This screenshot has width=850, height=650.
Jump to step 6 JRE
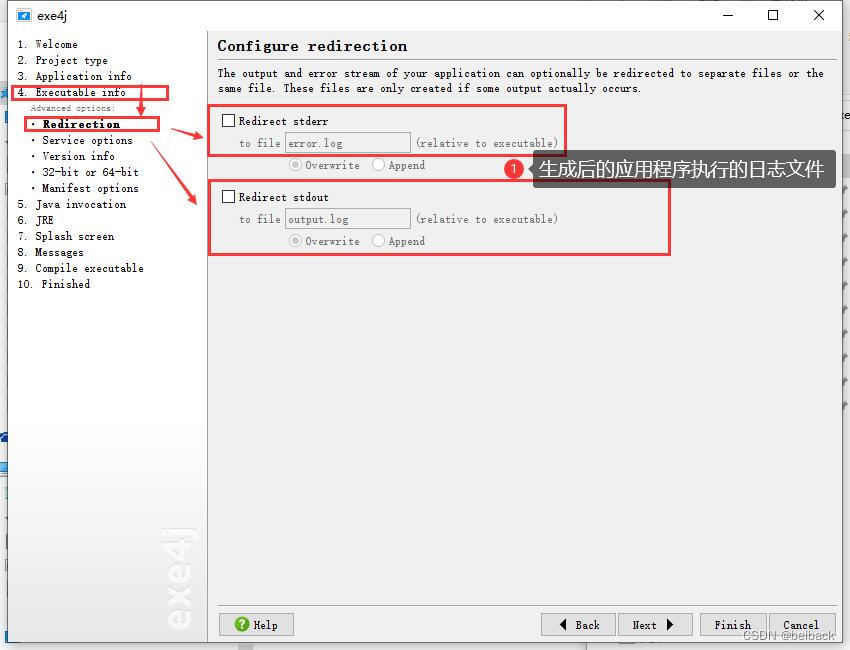point(35,220)
